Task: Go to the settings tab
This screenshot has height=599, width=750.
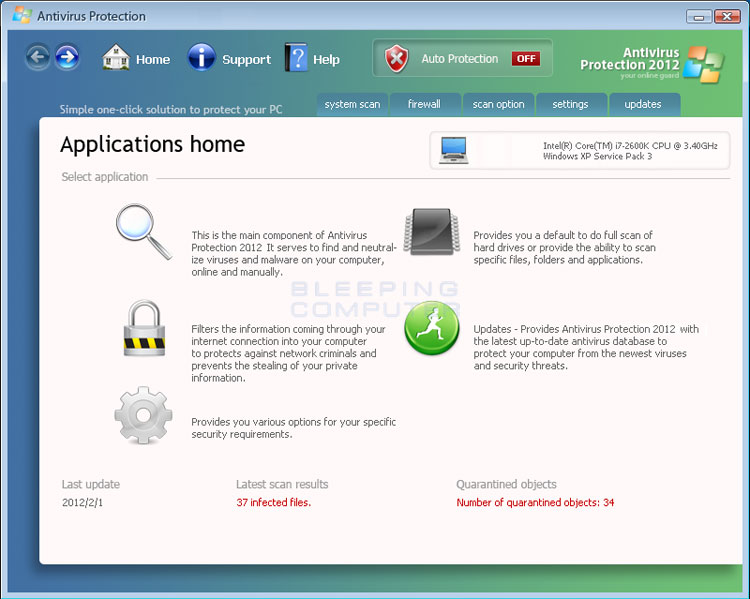Action: coord(571,104)
